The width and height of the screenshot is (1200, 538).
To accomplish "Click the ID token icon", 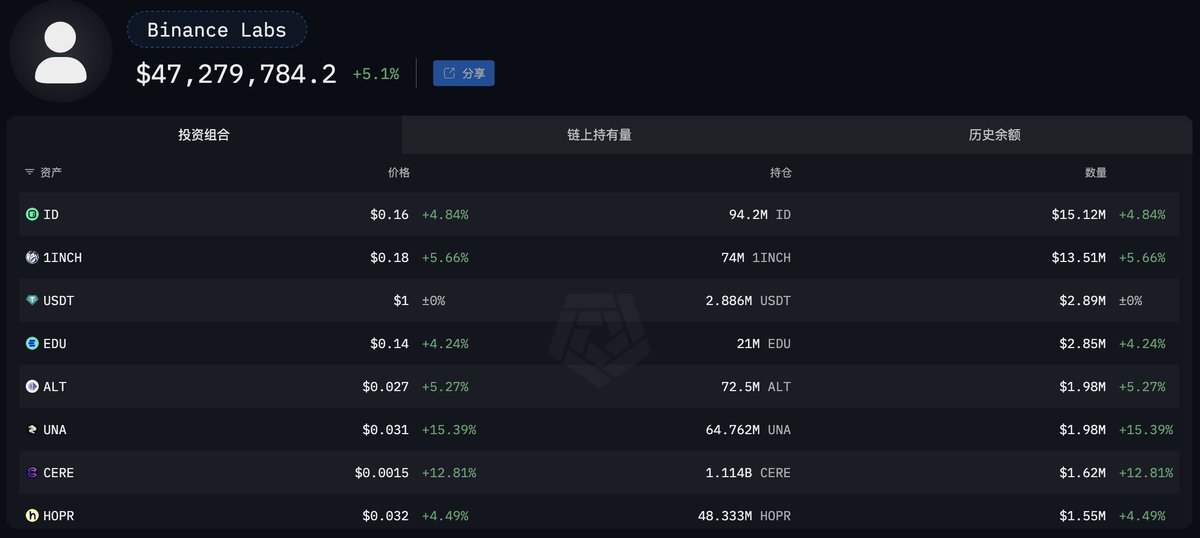I will tap(32, 214).
